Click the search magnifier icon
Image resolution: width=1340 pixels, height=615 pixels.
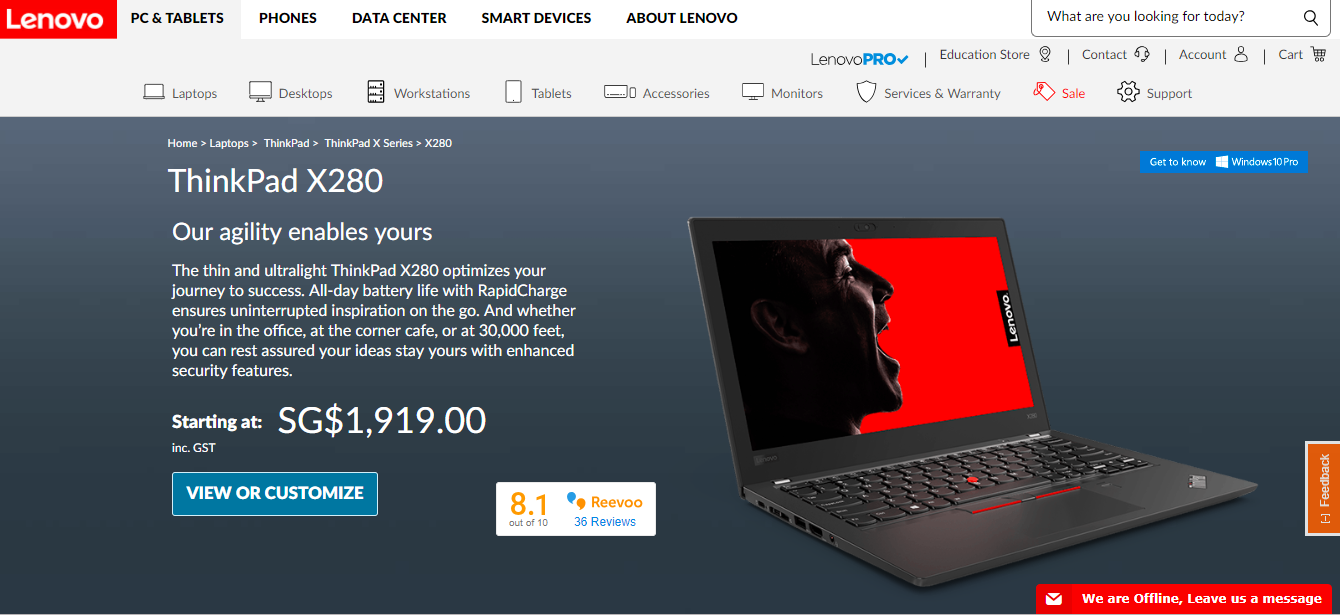point(1310,17)
